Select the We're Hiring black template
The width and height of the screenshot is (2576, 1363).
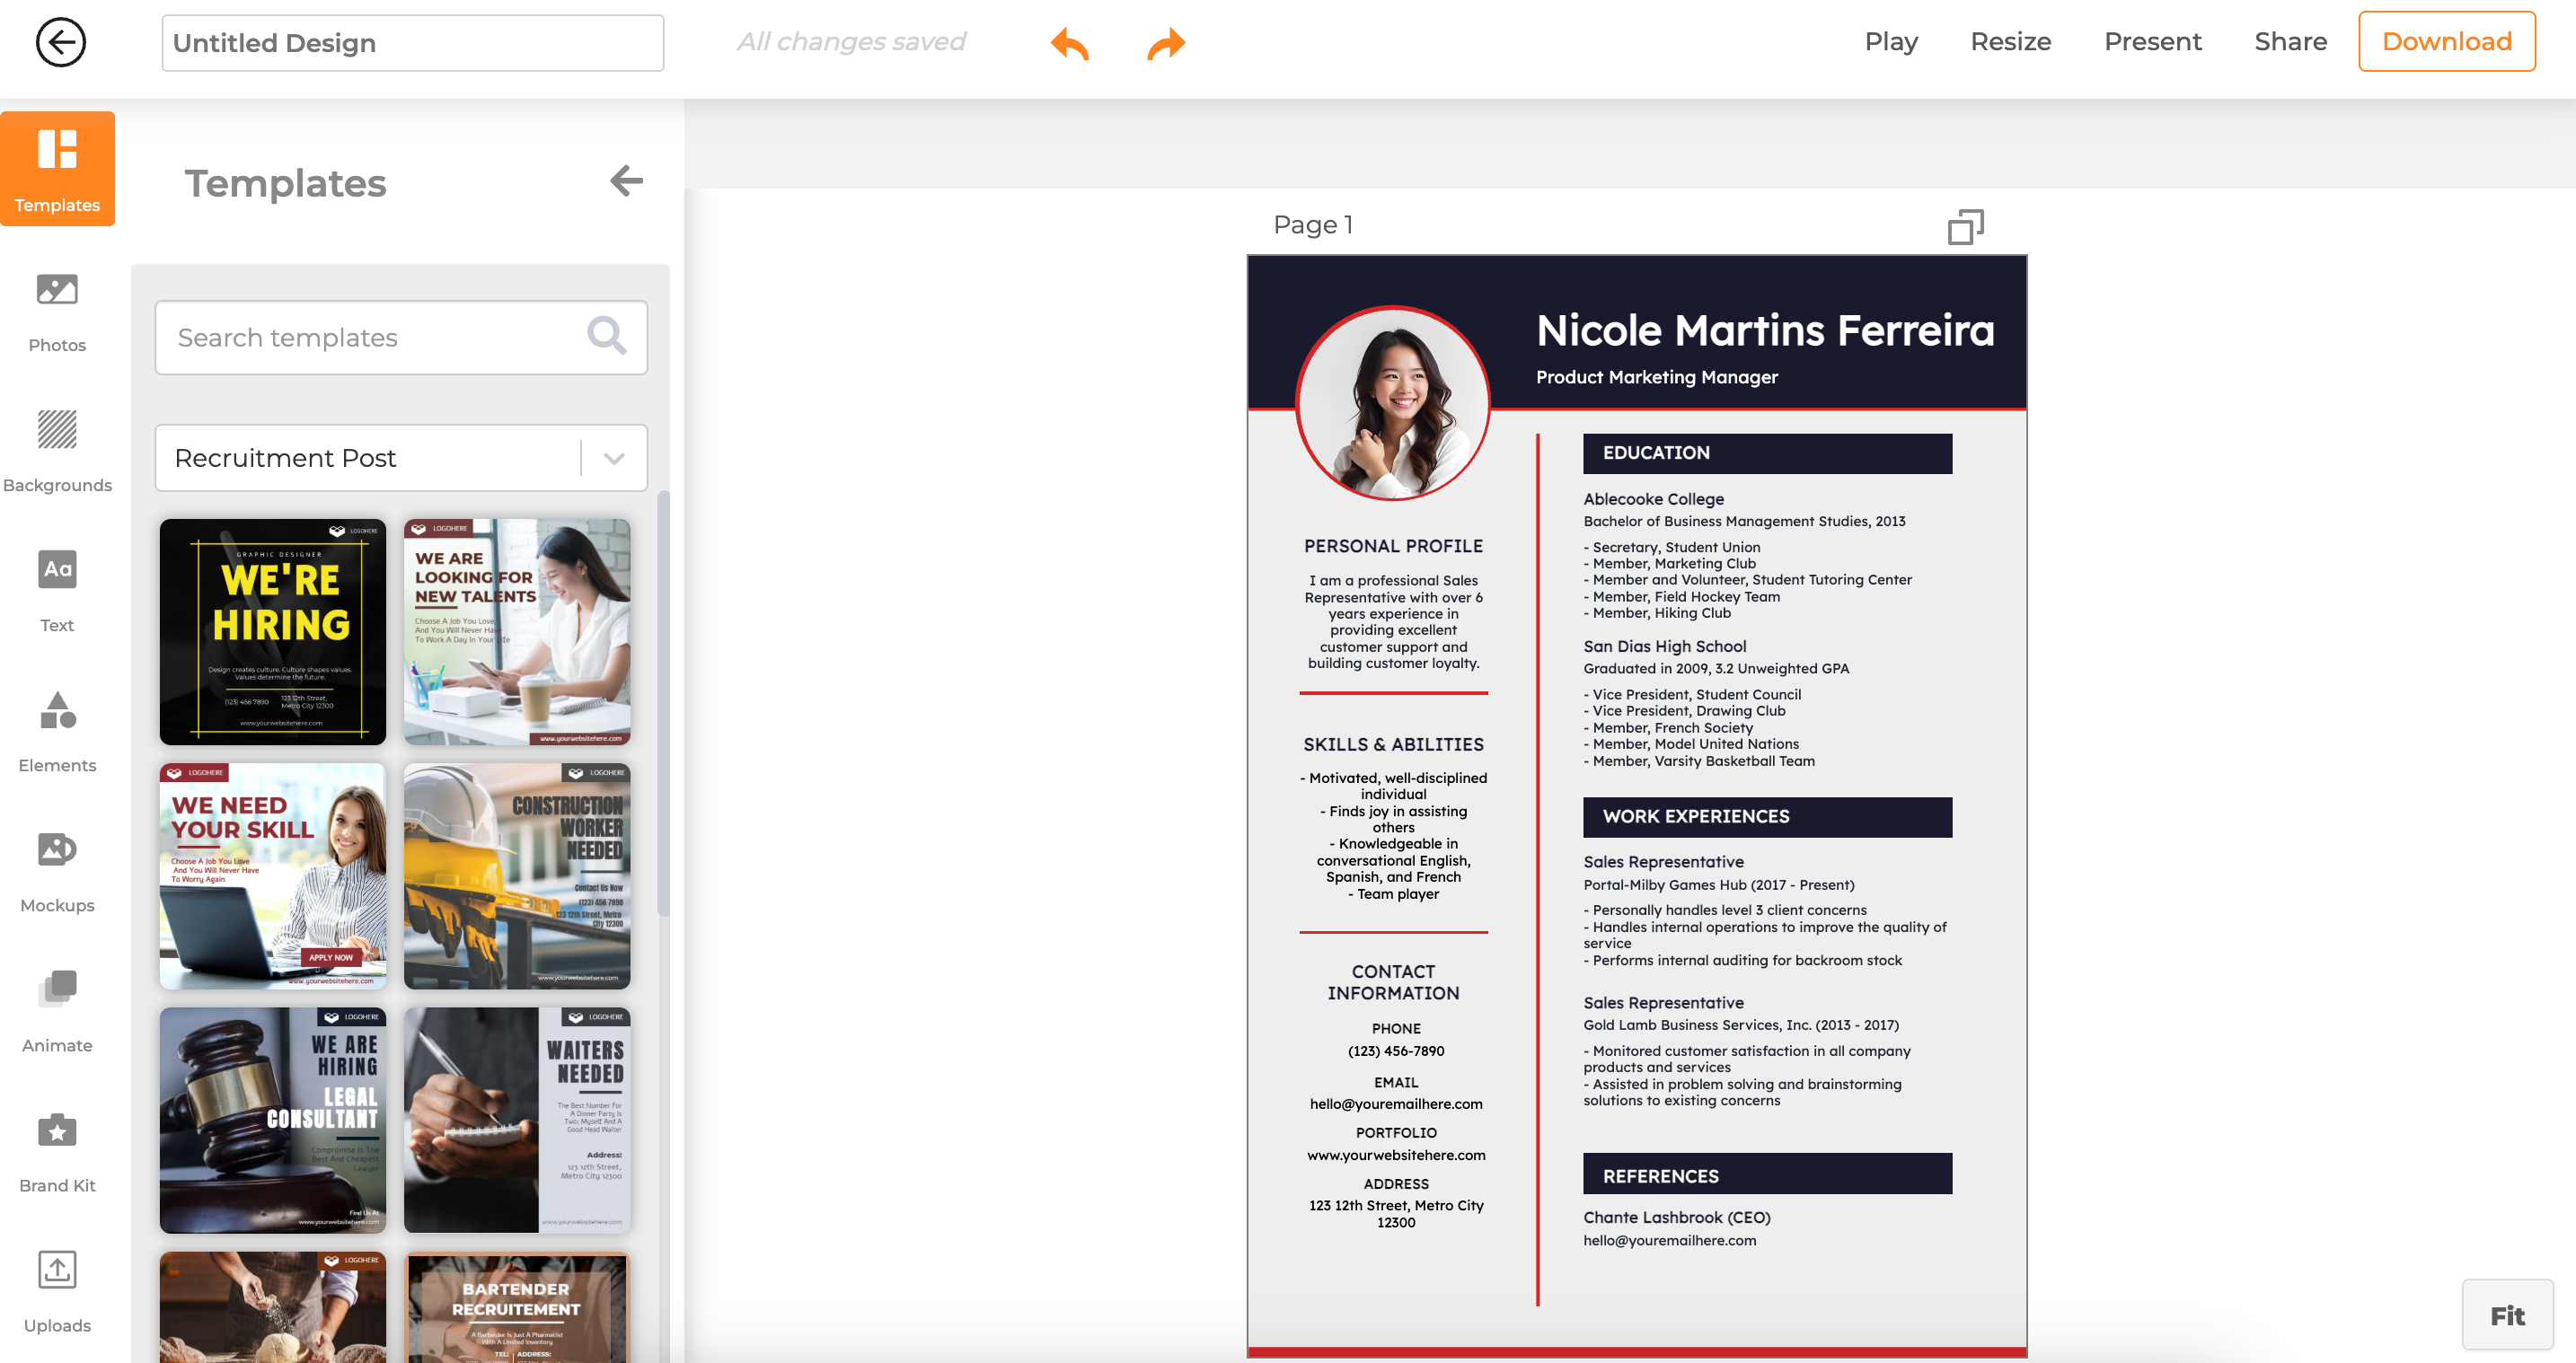point(272,631)
